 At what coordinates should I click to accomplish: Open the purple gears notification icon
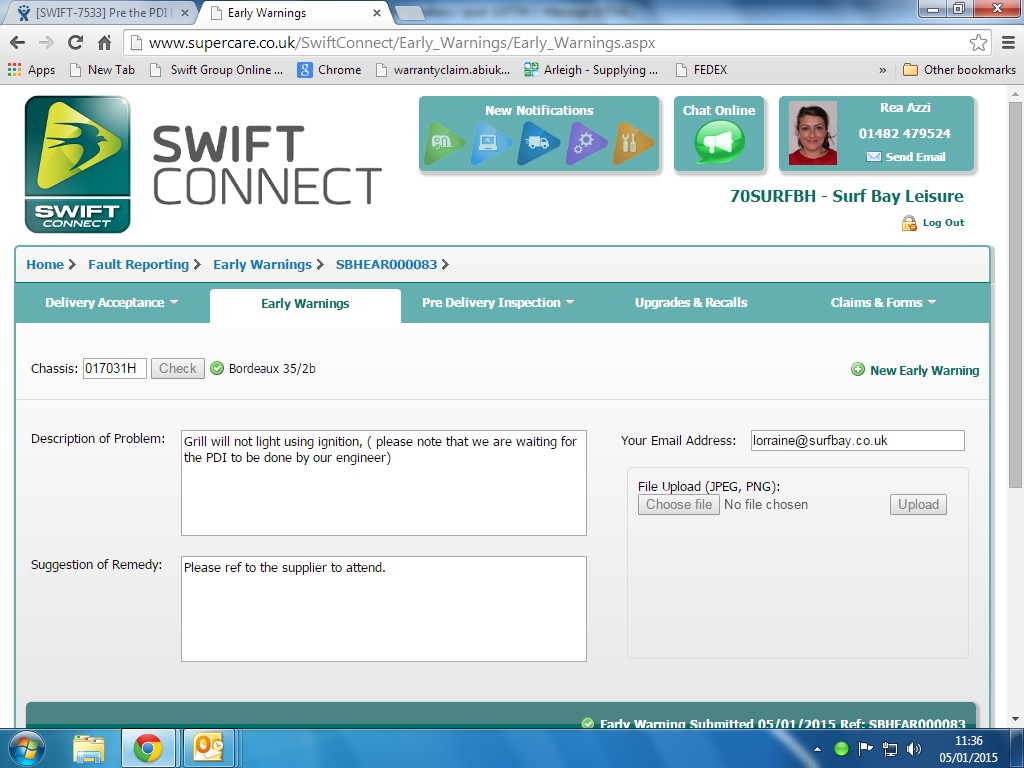click(586, 142)
